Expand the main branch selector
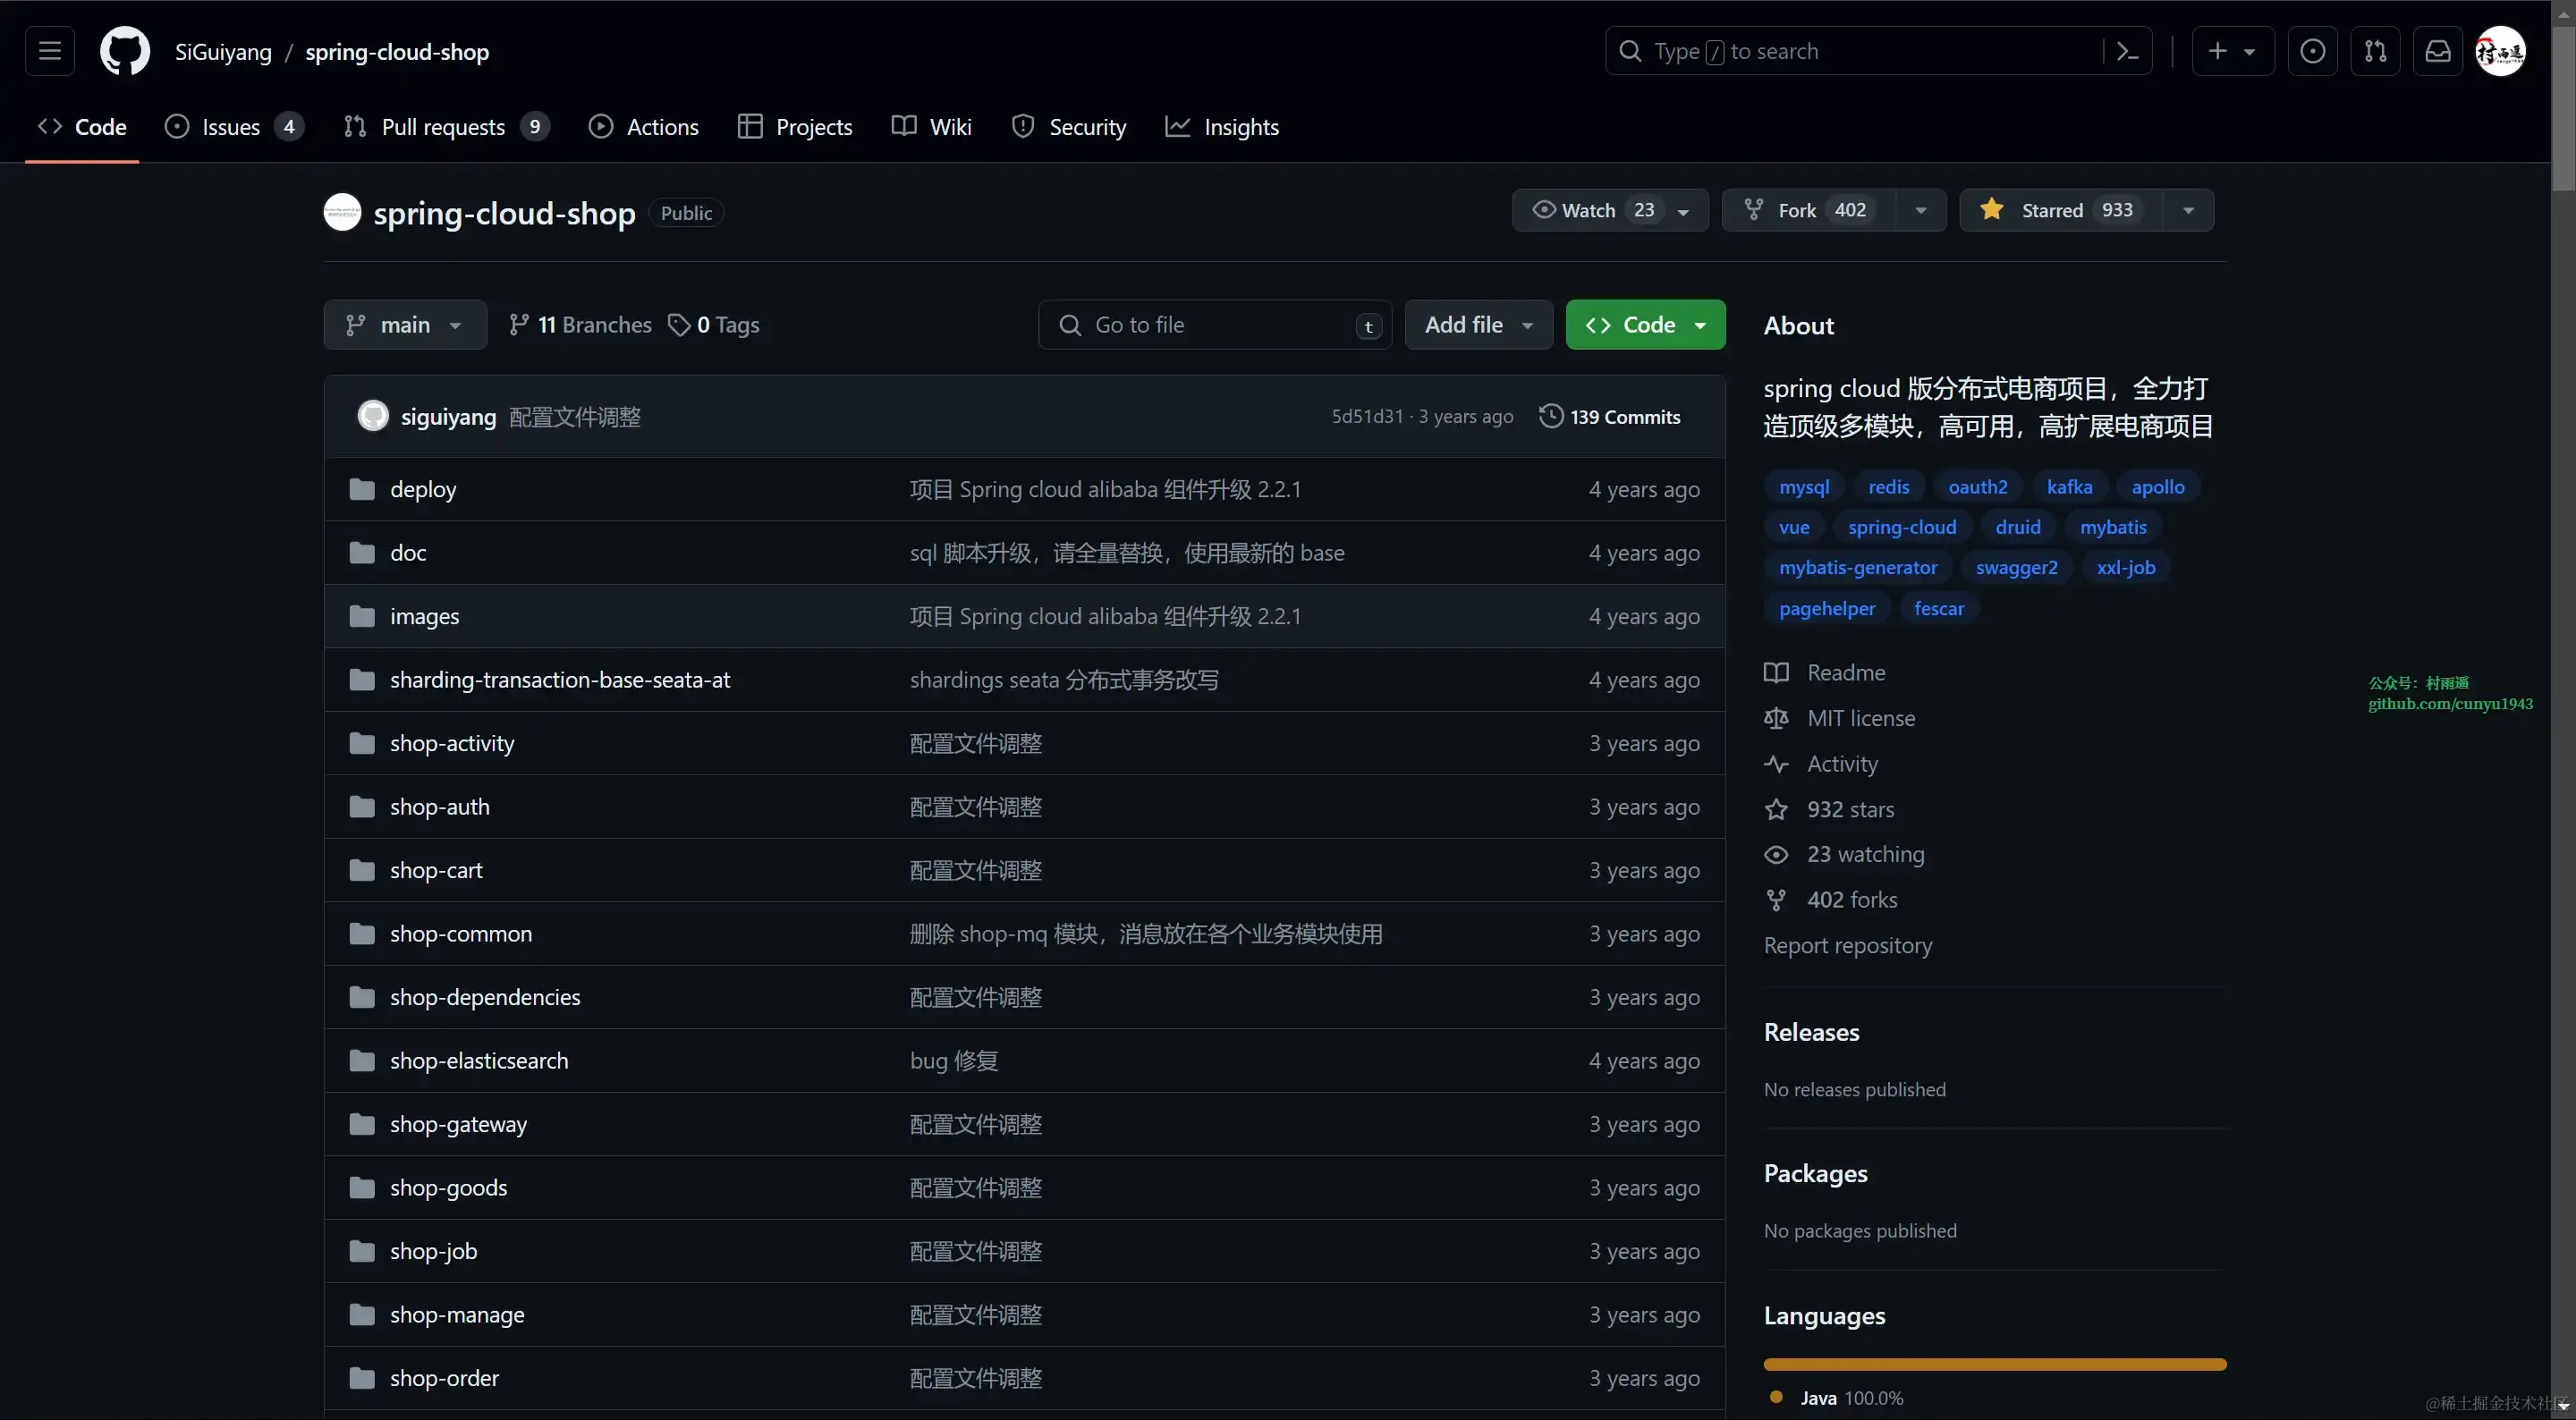This screenshot has width=2576, height=1420. pos(405,325)
